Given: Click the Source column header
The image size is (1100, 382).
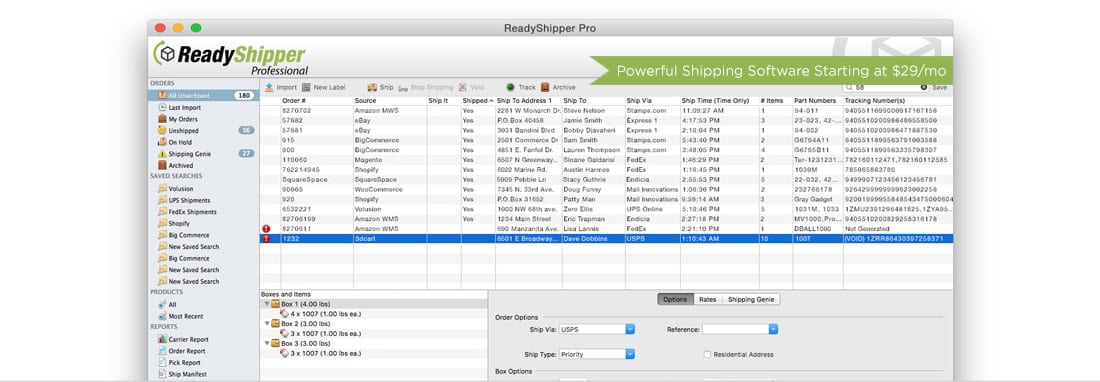Looking at the screenshot, I should click(x=390, y=101).
